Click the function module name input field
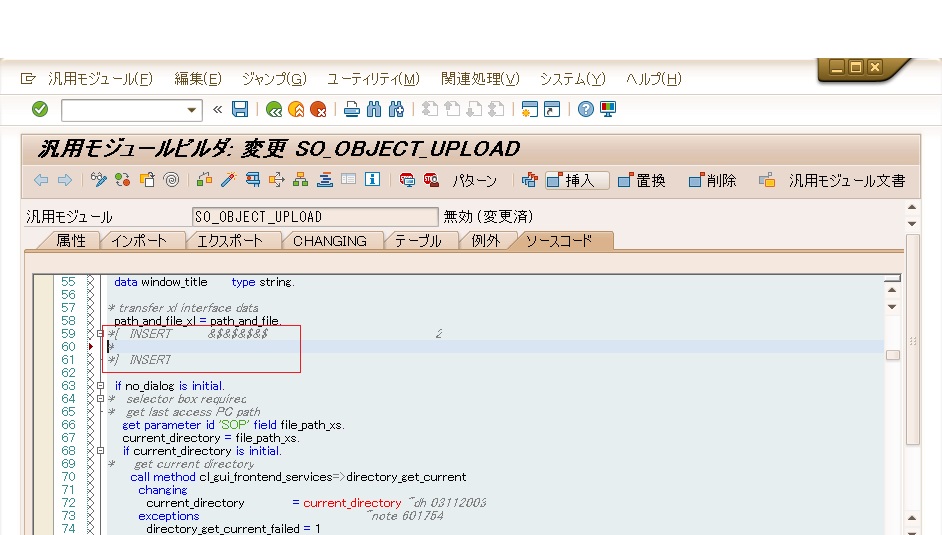This screenshot has width=942, height=535. coord(314,217)
